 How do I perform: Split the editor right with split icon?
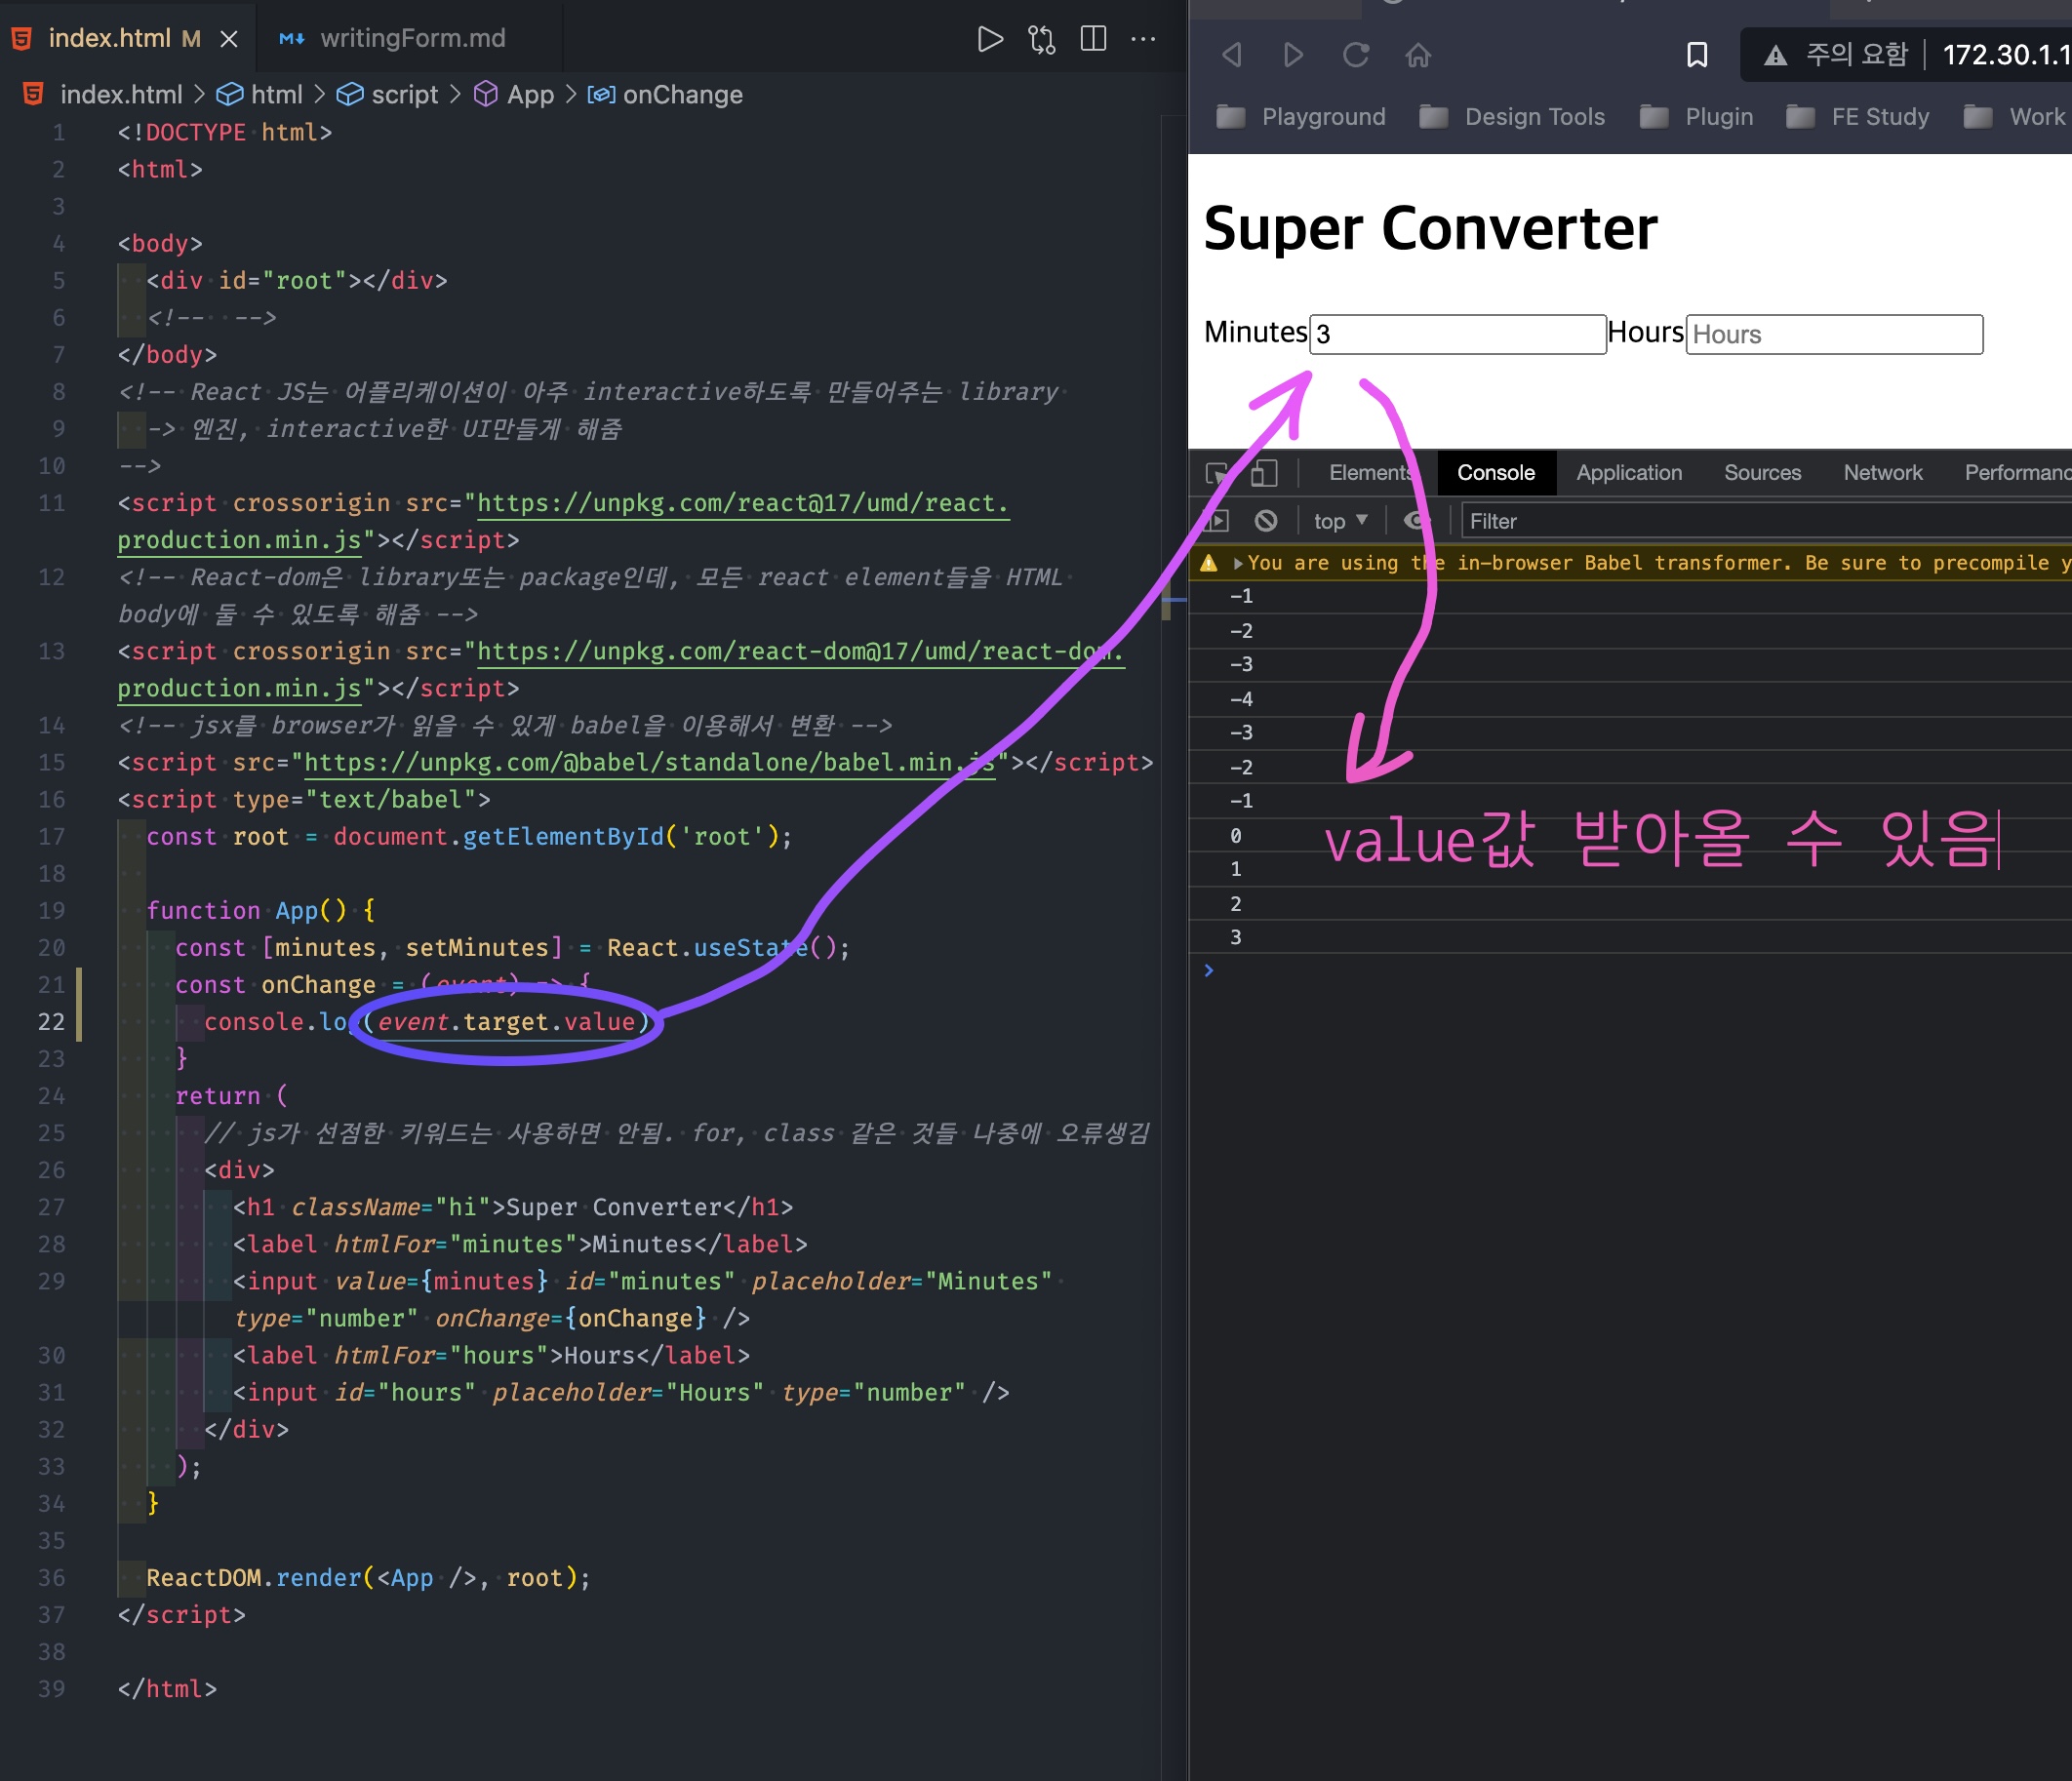coord(1093,39)
